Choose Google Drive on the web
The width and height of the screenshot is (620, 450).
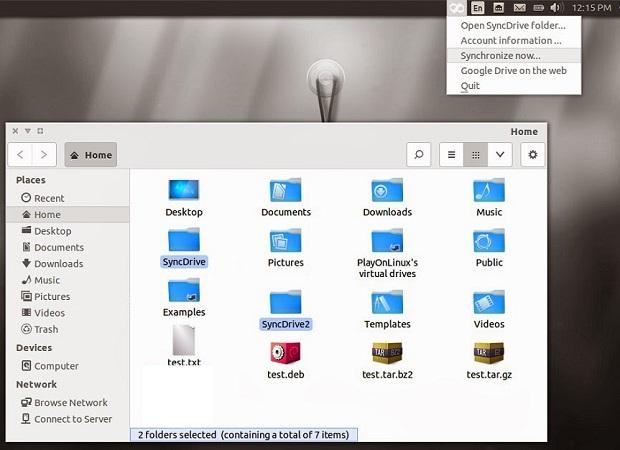[514, 70]
